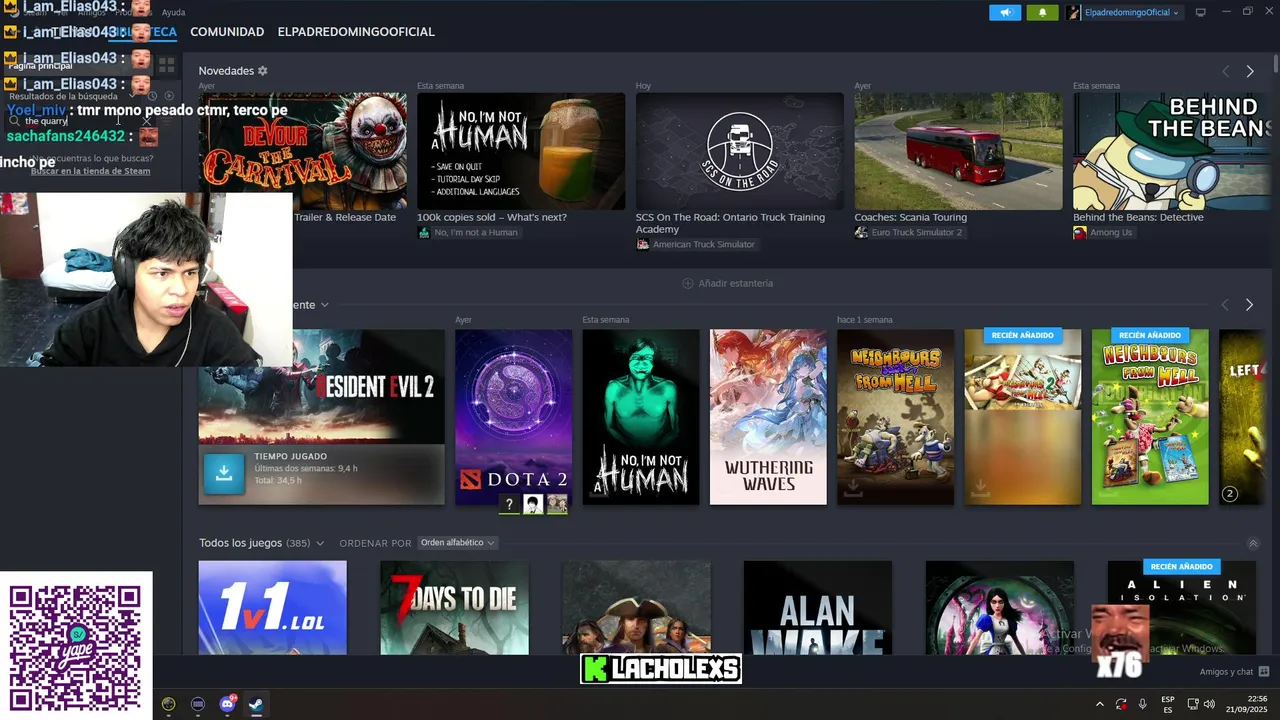Go to previous Novedades page arrow
The width and height of the screenshot is (1280, 720).
(x=1225, y=71)
